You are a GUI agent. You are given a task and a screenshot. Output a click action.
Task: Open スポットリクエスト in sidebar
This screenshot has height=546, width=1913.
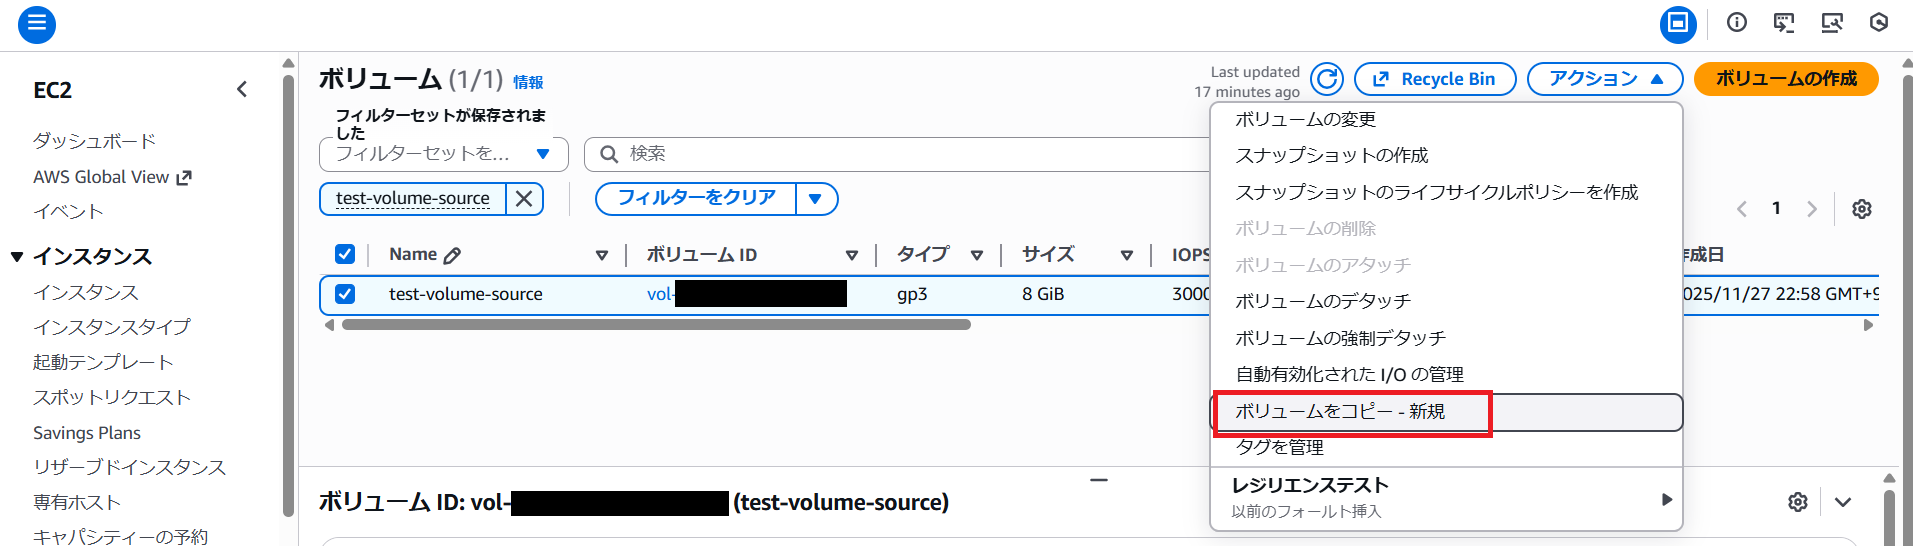112,397
